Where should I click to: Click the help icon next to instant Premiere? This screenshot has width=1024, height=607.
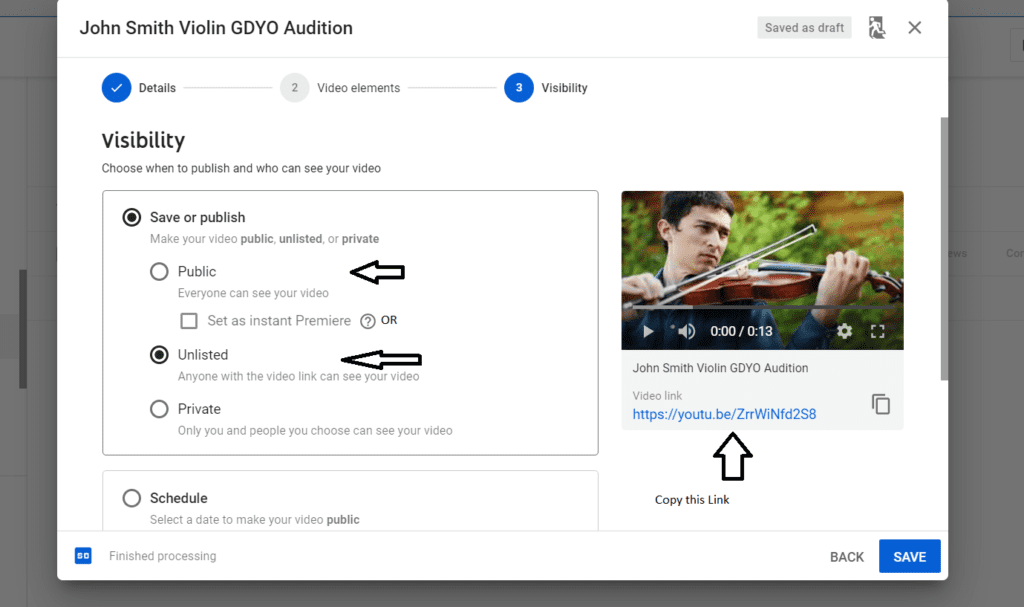pos(367,321)
